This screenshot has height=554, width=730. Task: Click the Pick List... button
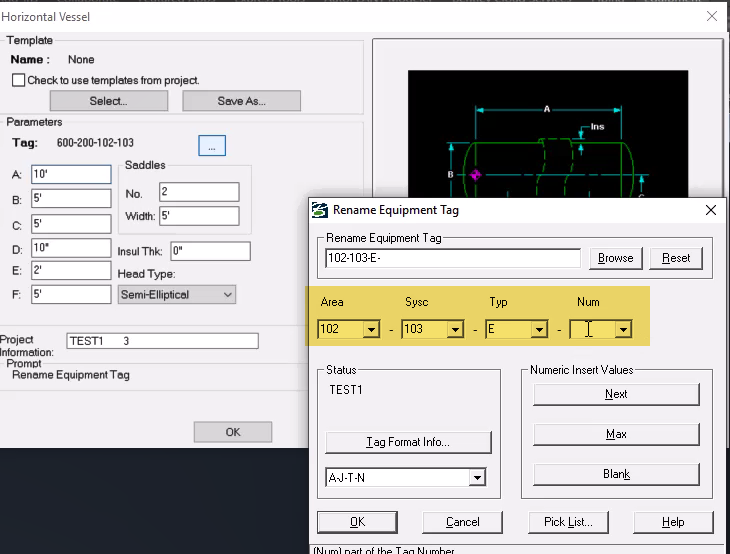point(568,522)
